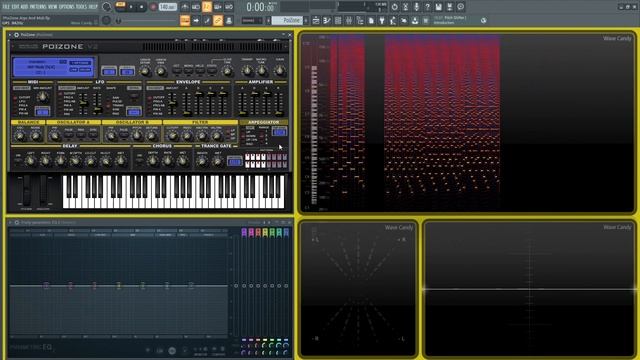Open EQ window options menu arrow

click(10, 222)
